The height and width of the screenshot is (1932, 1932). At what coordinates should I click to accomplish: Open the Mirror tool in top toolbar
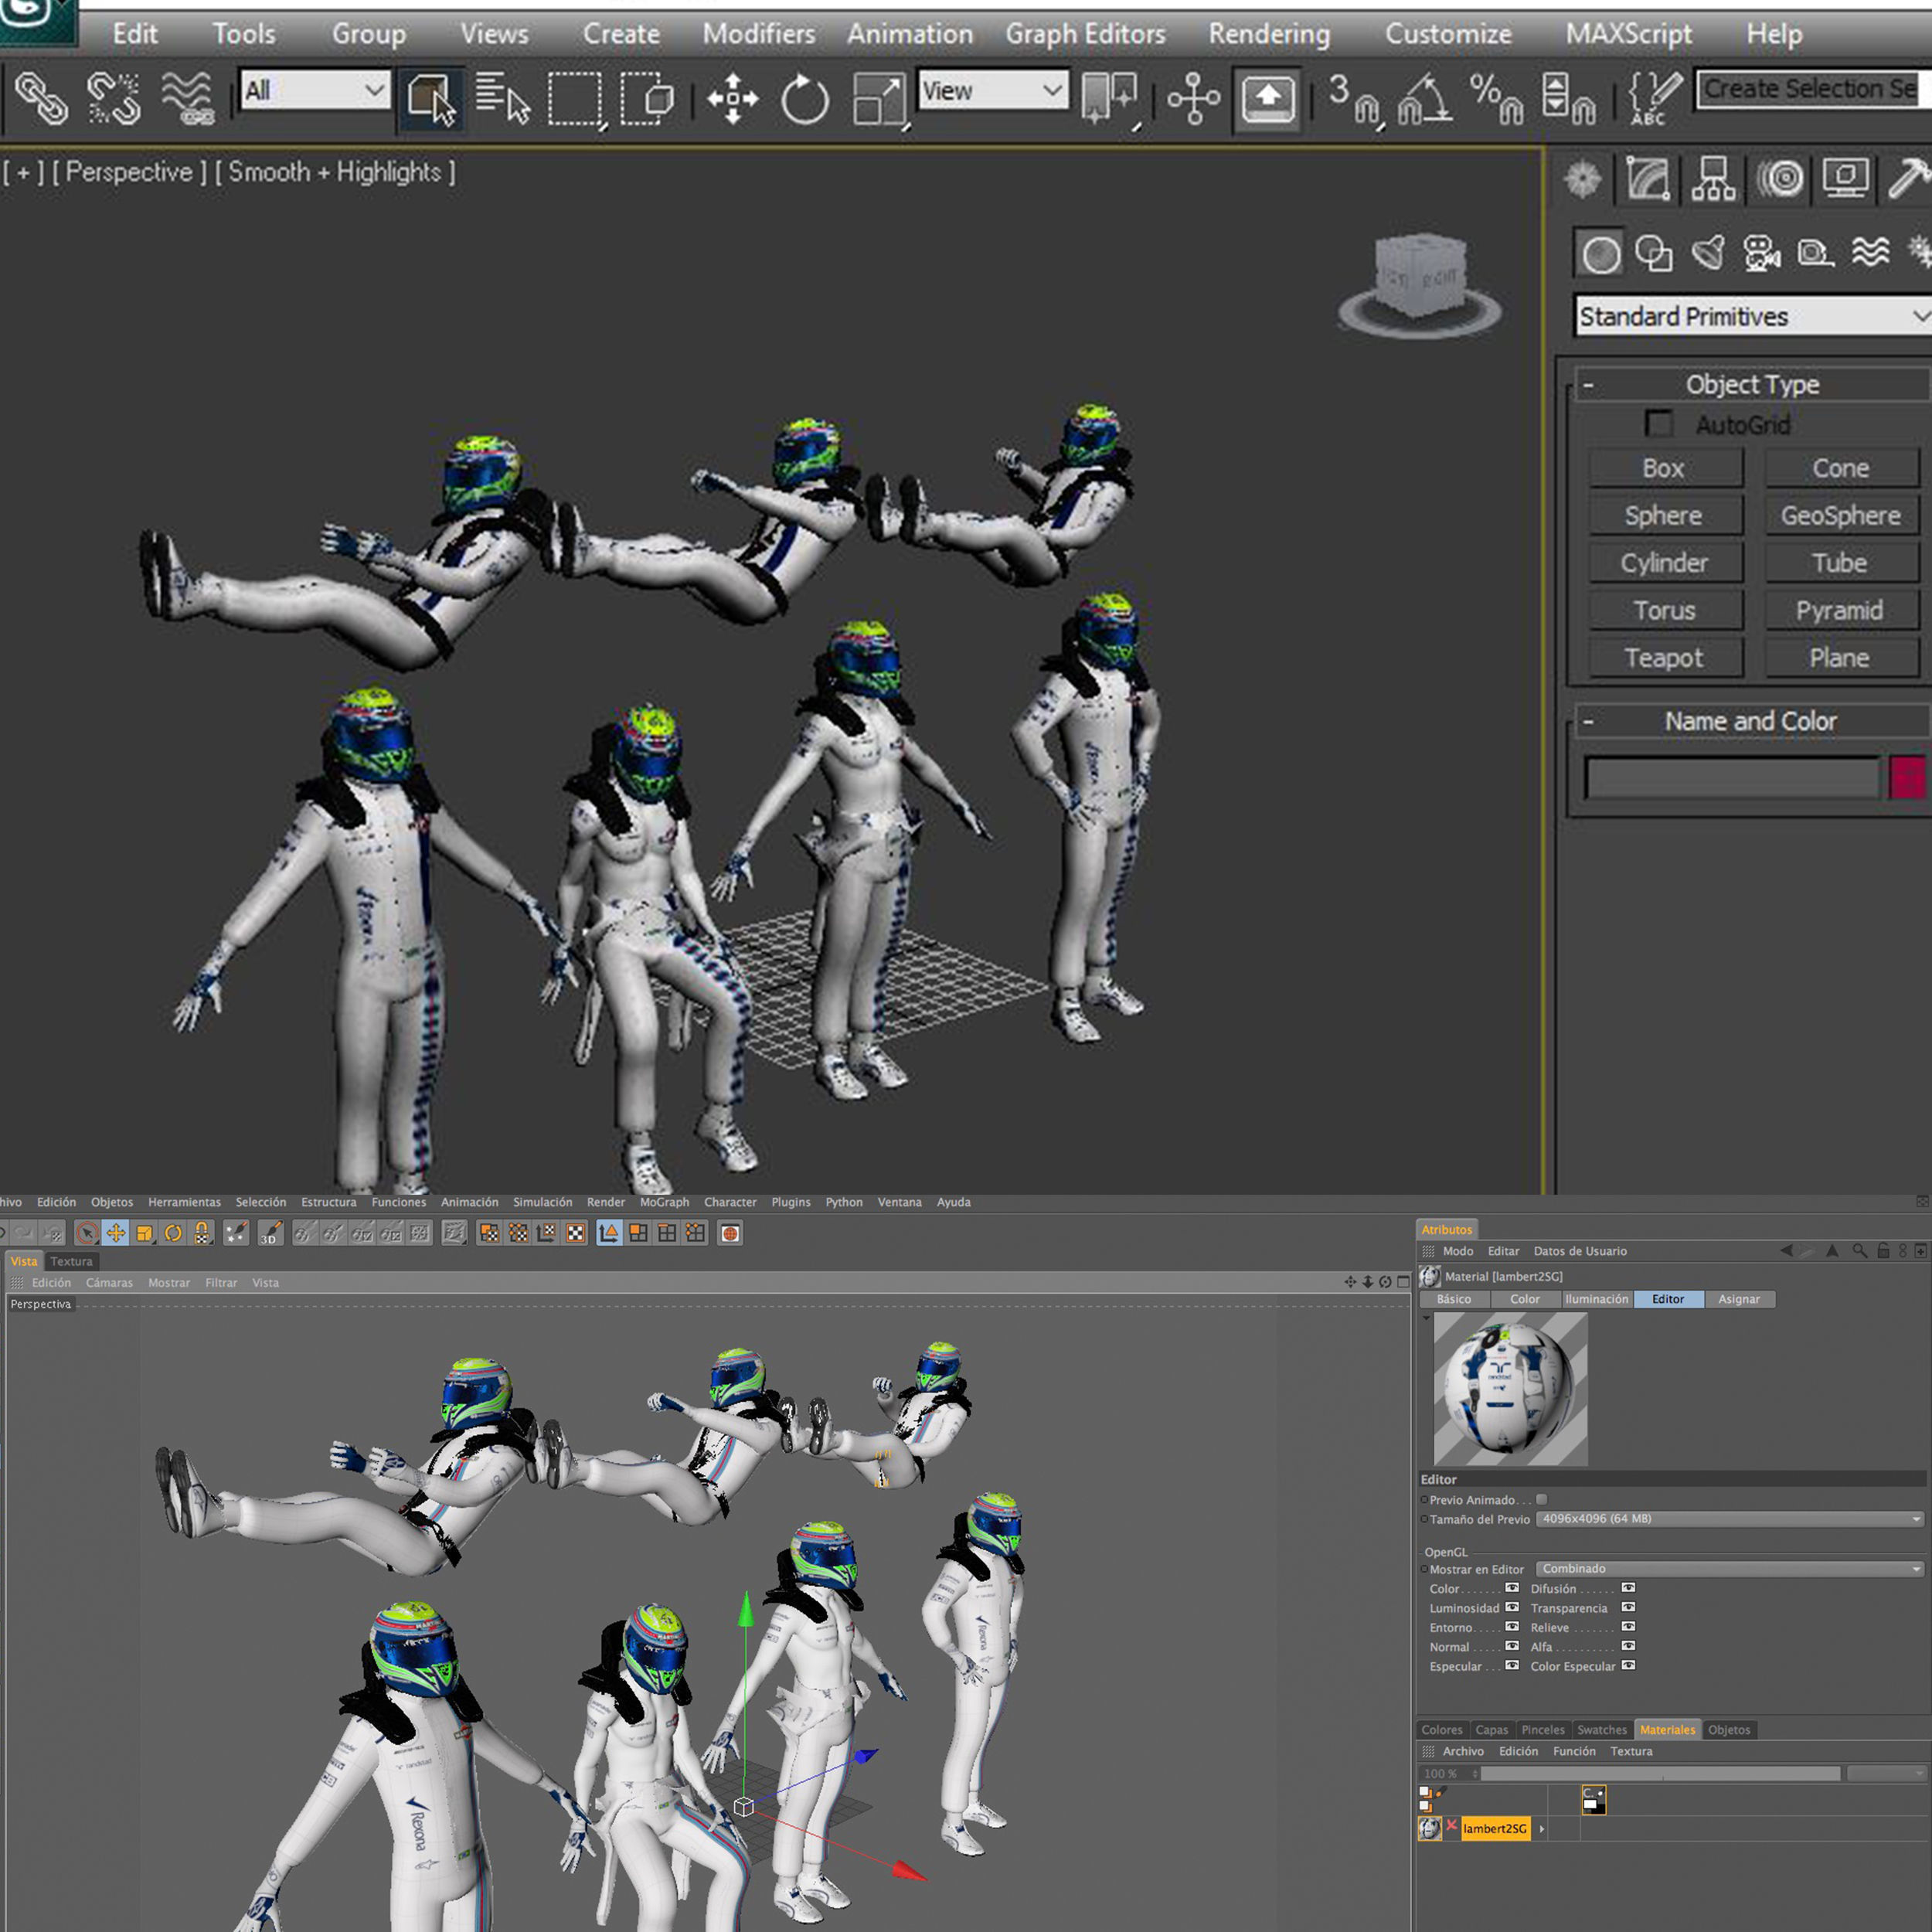[x=1109, y=99]
